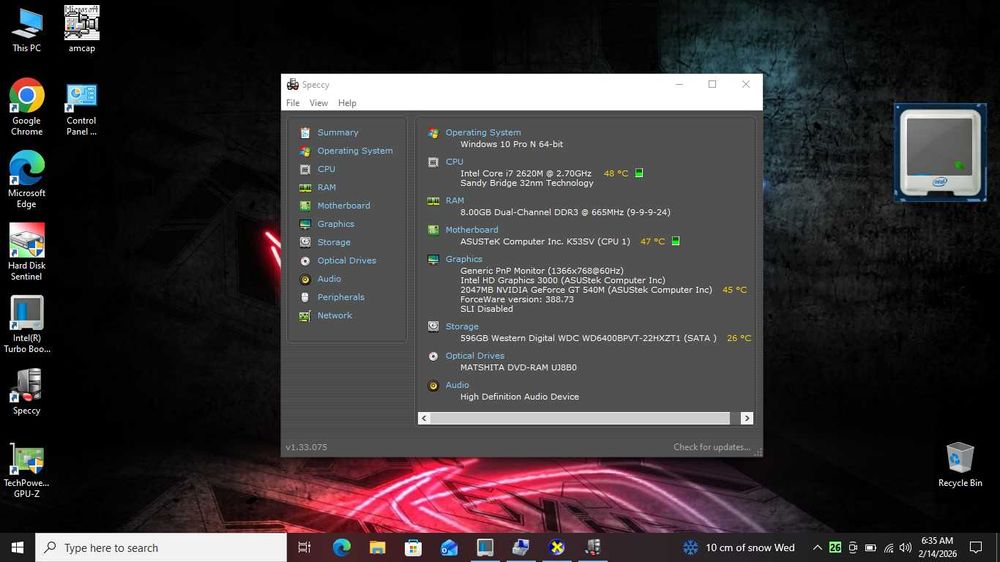
Task: Click the Intel Turbo Boost gadget on desktop
Action: click(x=940, y=152)
